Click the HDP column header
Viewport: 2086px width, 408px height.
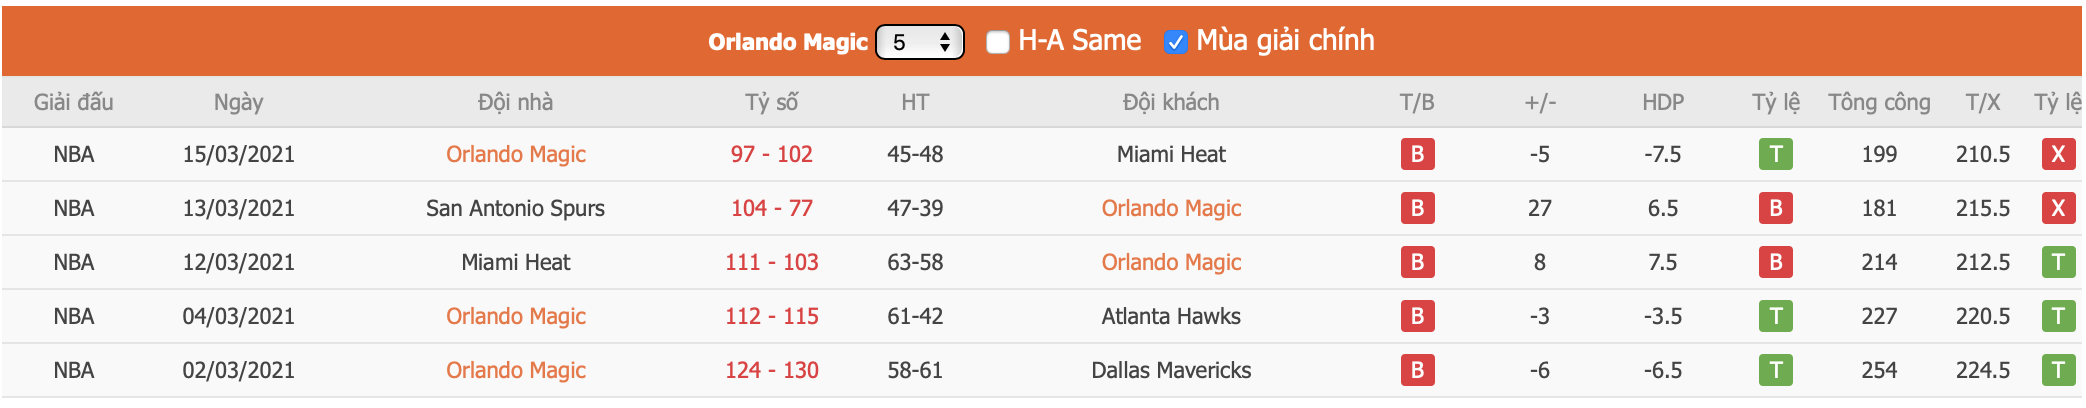tap(1663, 102)
